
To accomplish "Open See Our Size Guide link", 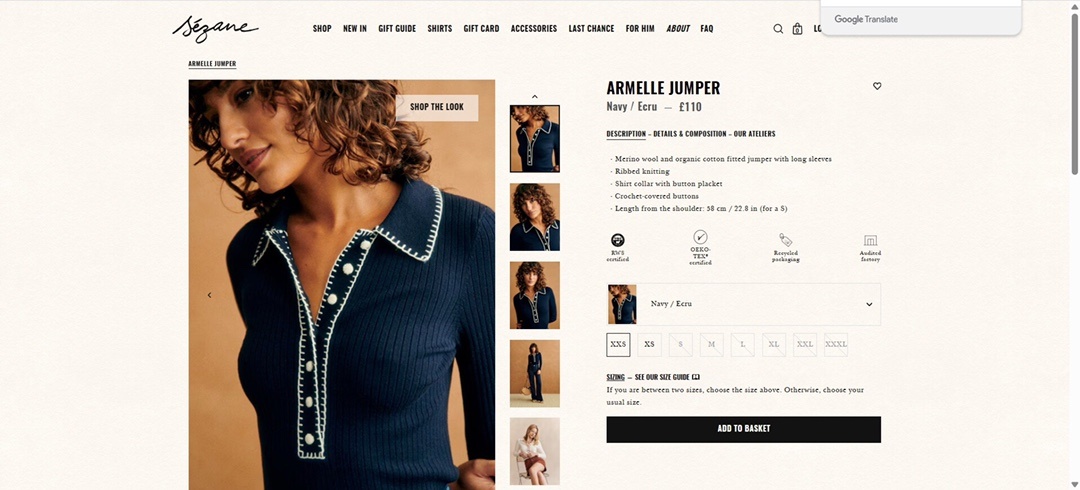I will [x=667, y=377].
